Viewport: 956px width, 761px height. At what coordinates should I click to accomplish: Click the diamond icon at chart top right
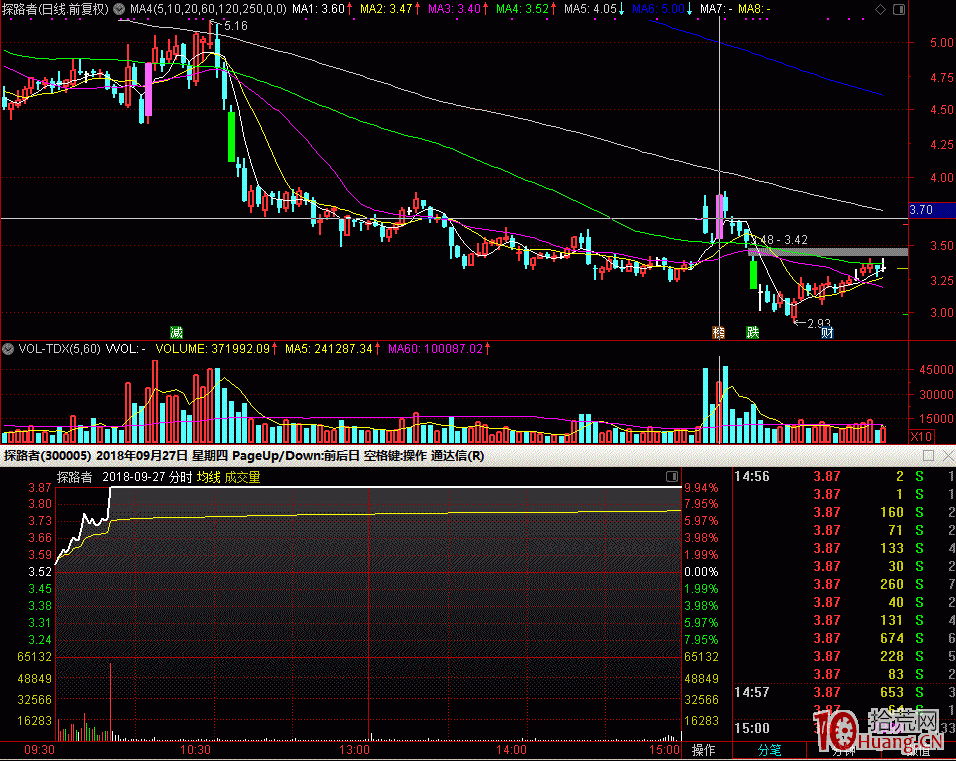pyautogui.click(x=880, y=9)
